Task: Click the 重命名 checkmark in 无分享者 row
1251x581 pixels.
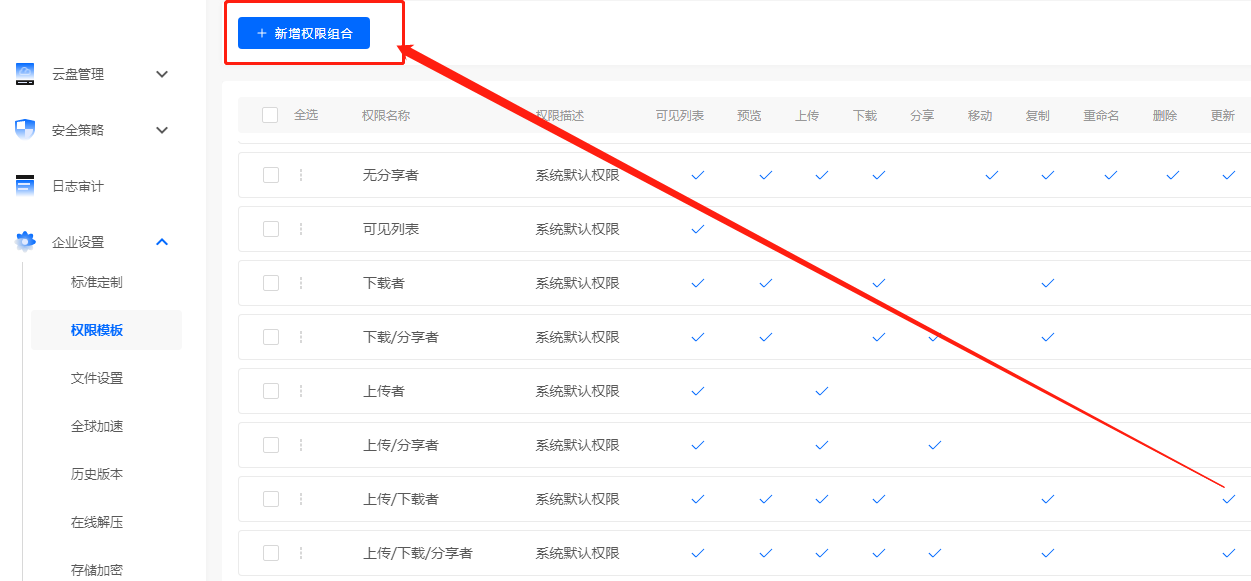Action: coord(1111,175)
